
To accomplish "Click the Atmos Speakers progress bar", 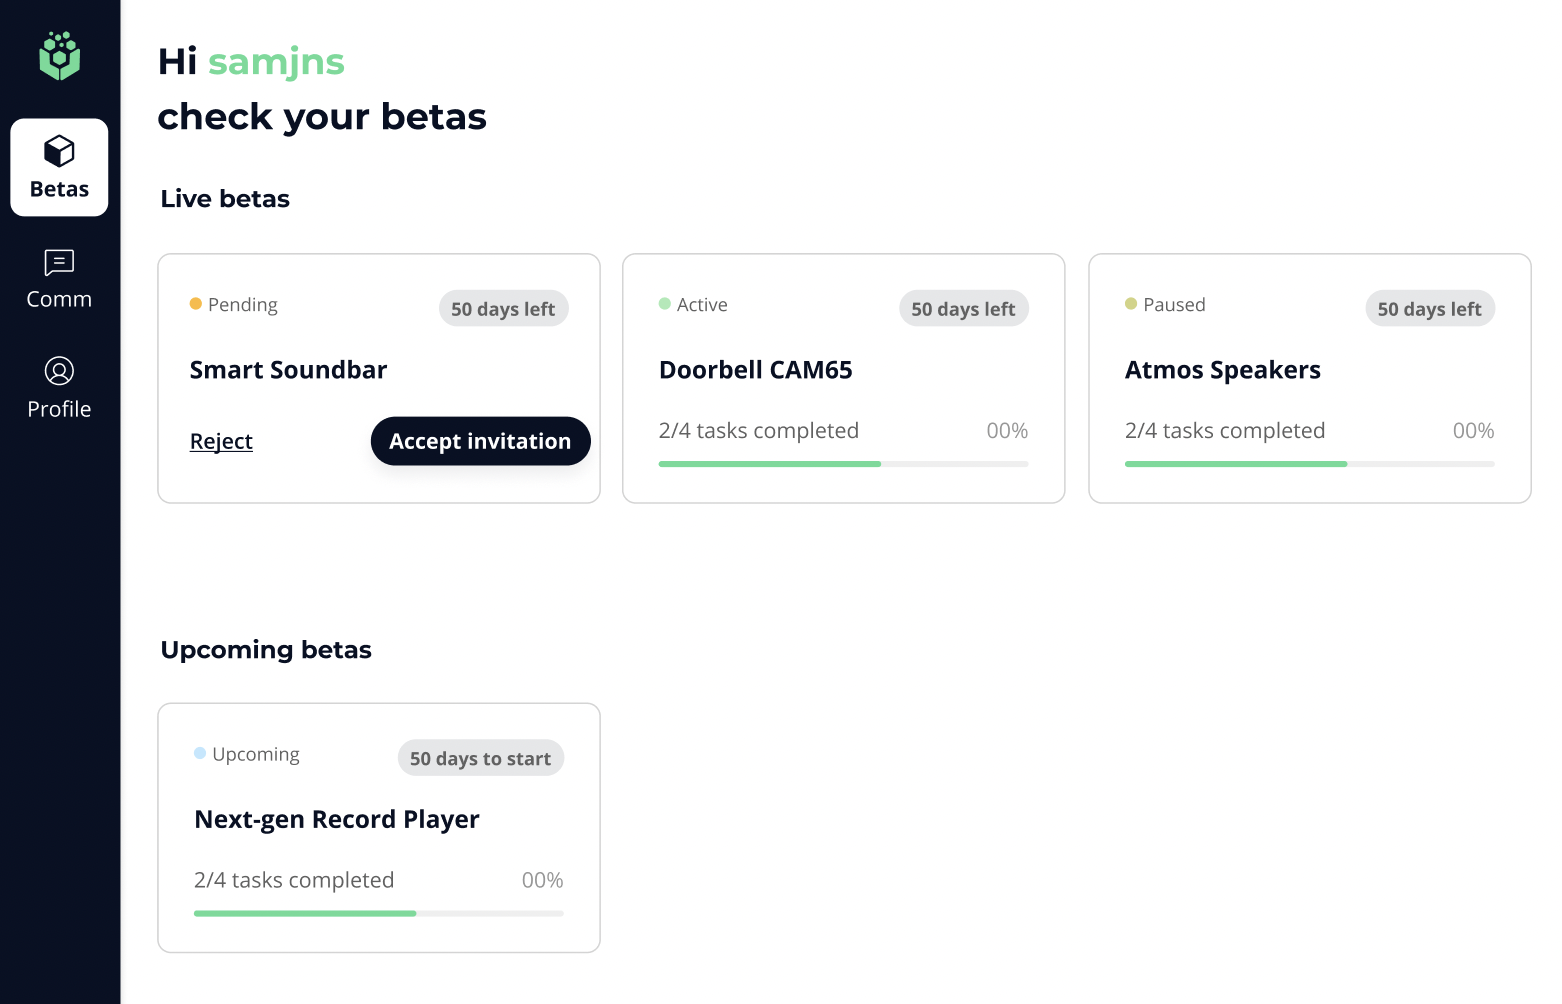I will pos(1309,464).
